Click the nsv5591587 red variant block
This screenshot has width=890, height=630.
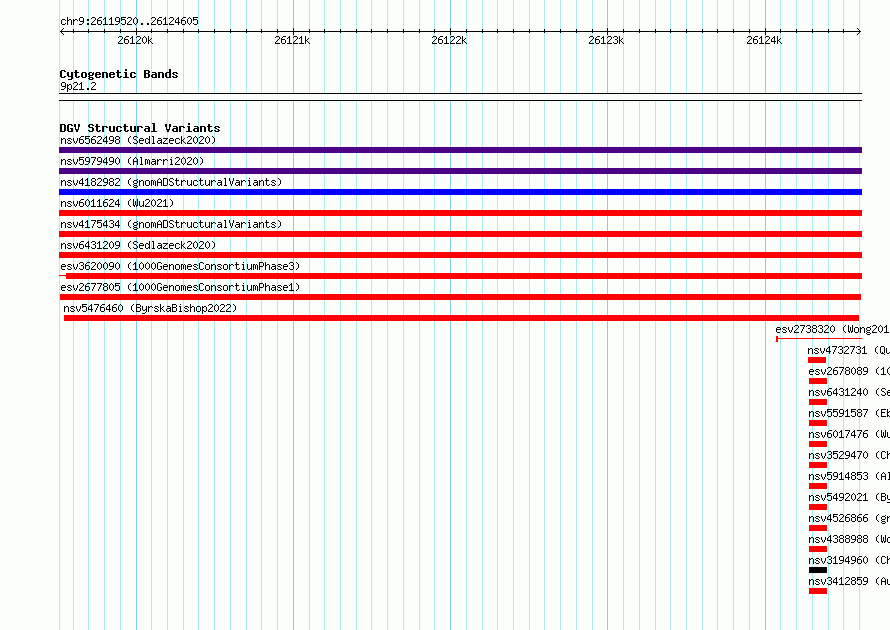(x=818, y=423)
